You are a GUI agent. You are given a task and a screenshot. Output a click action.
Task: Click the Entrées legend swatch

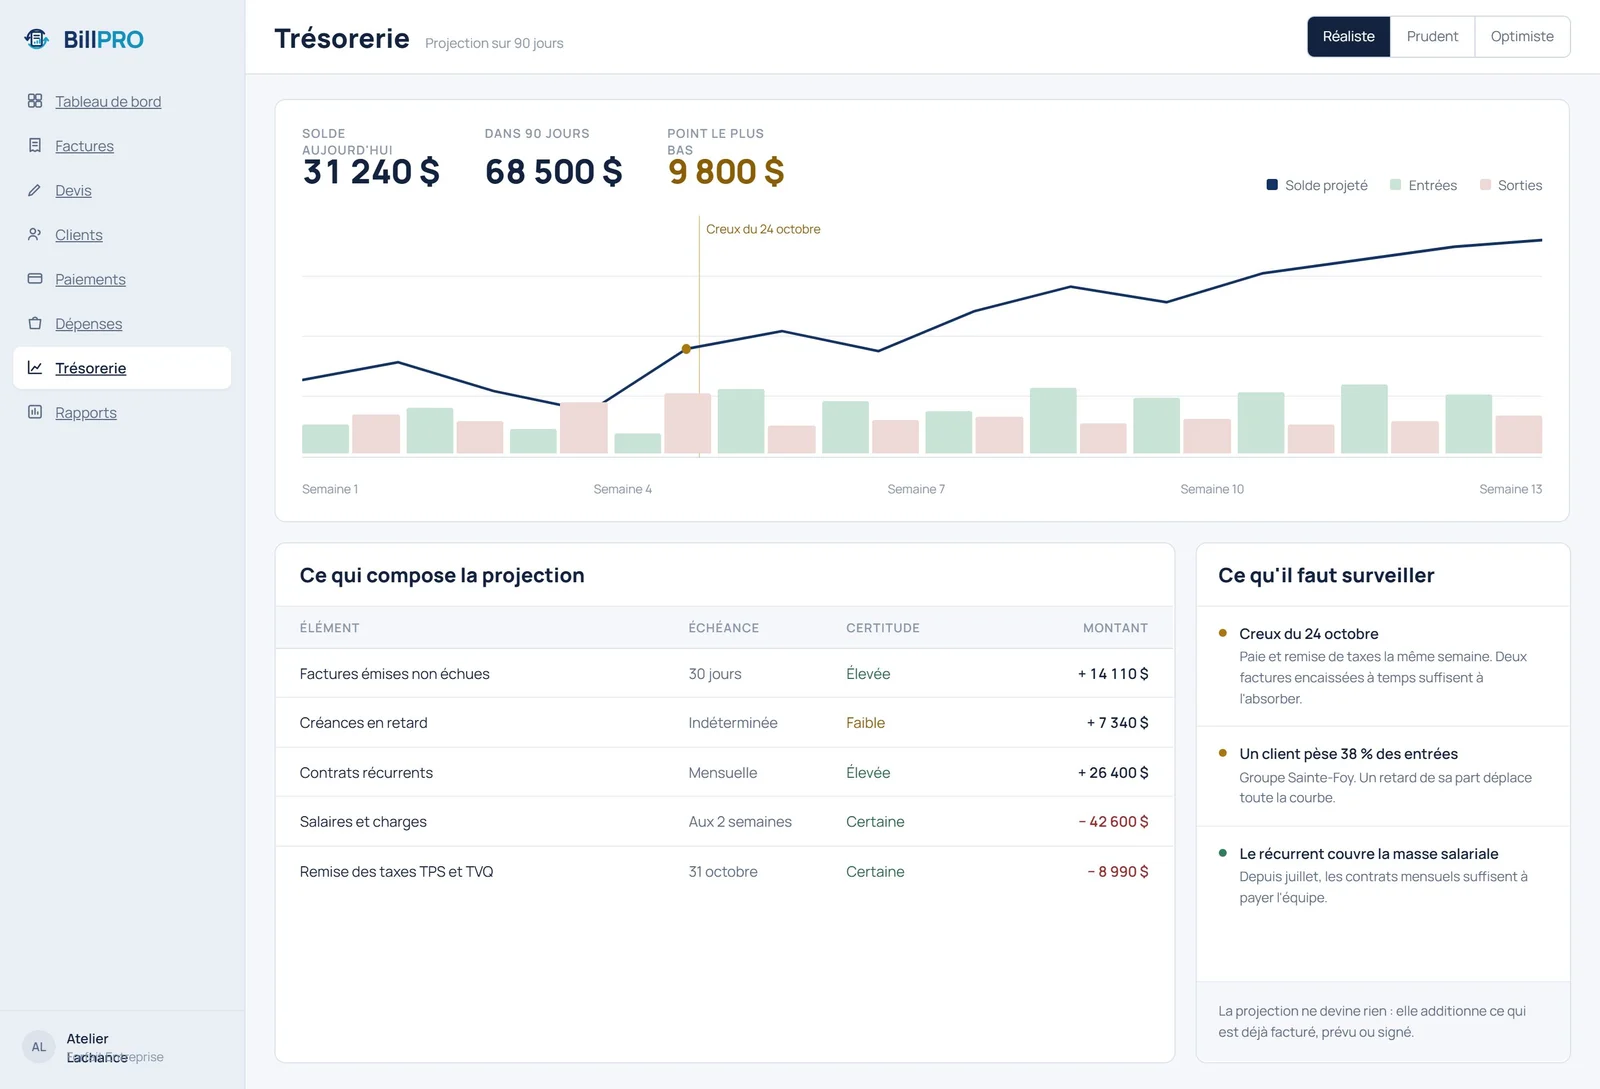1395,185
